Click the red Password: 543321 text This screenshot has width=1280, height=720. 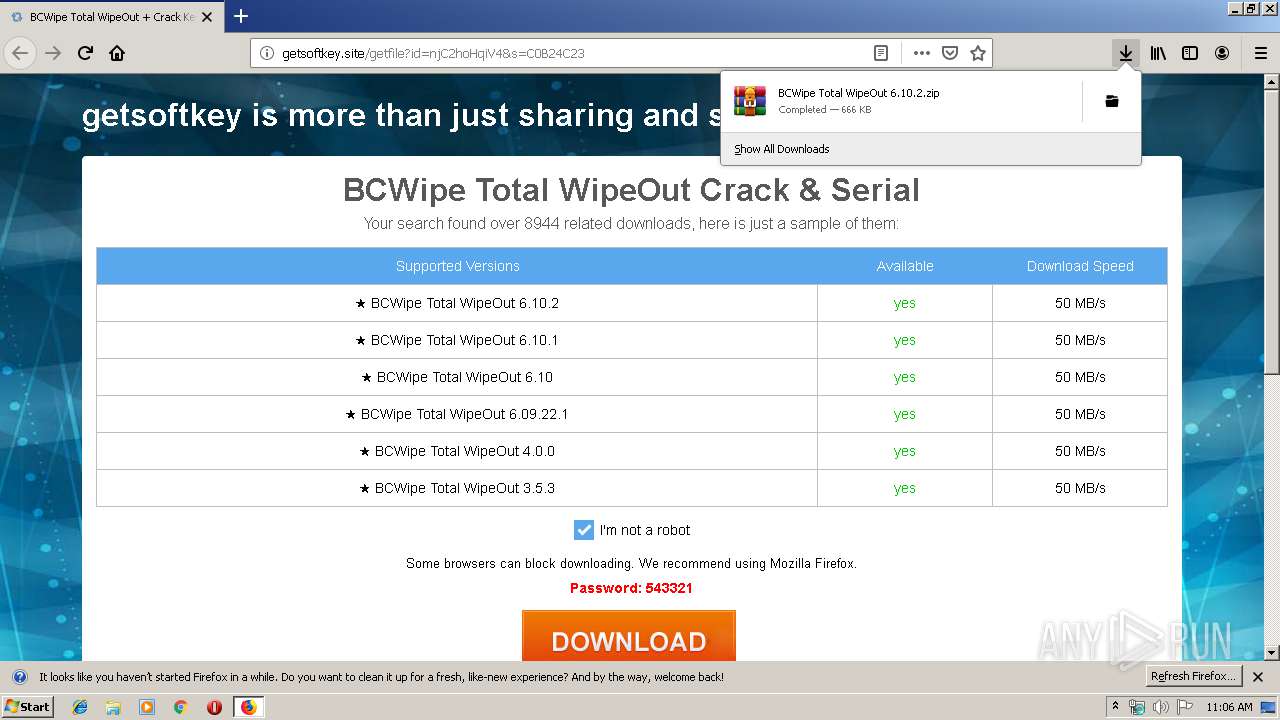tap(631, 588)
